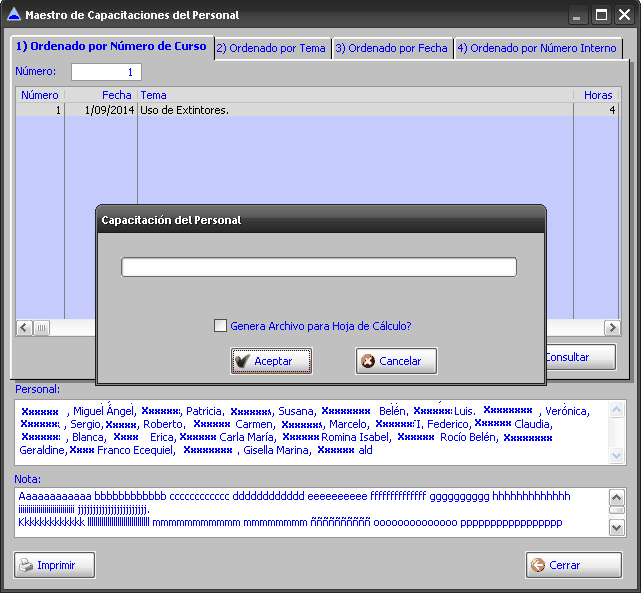642x593 pixels.
Task: Click the red X icon on Cancelar button
Action: (368, 361)
